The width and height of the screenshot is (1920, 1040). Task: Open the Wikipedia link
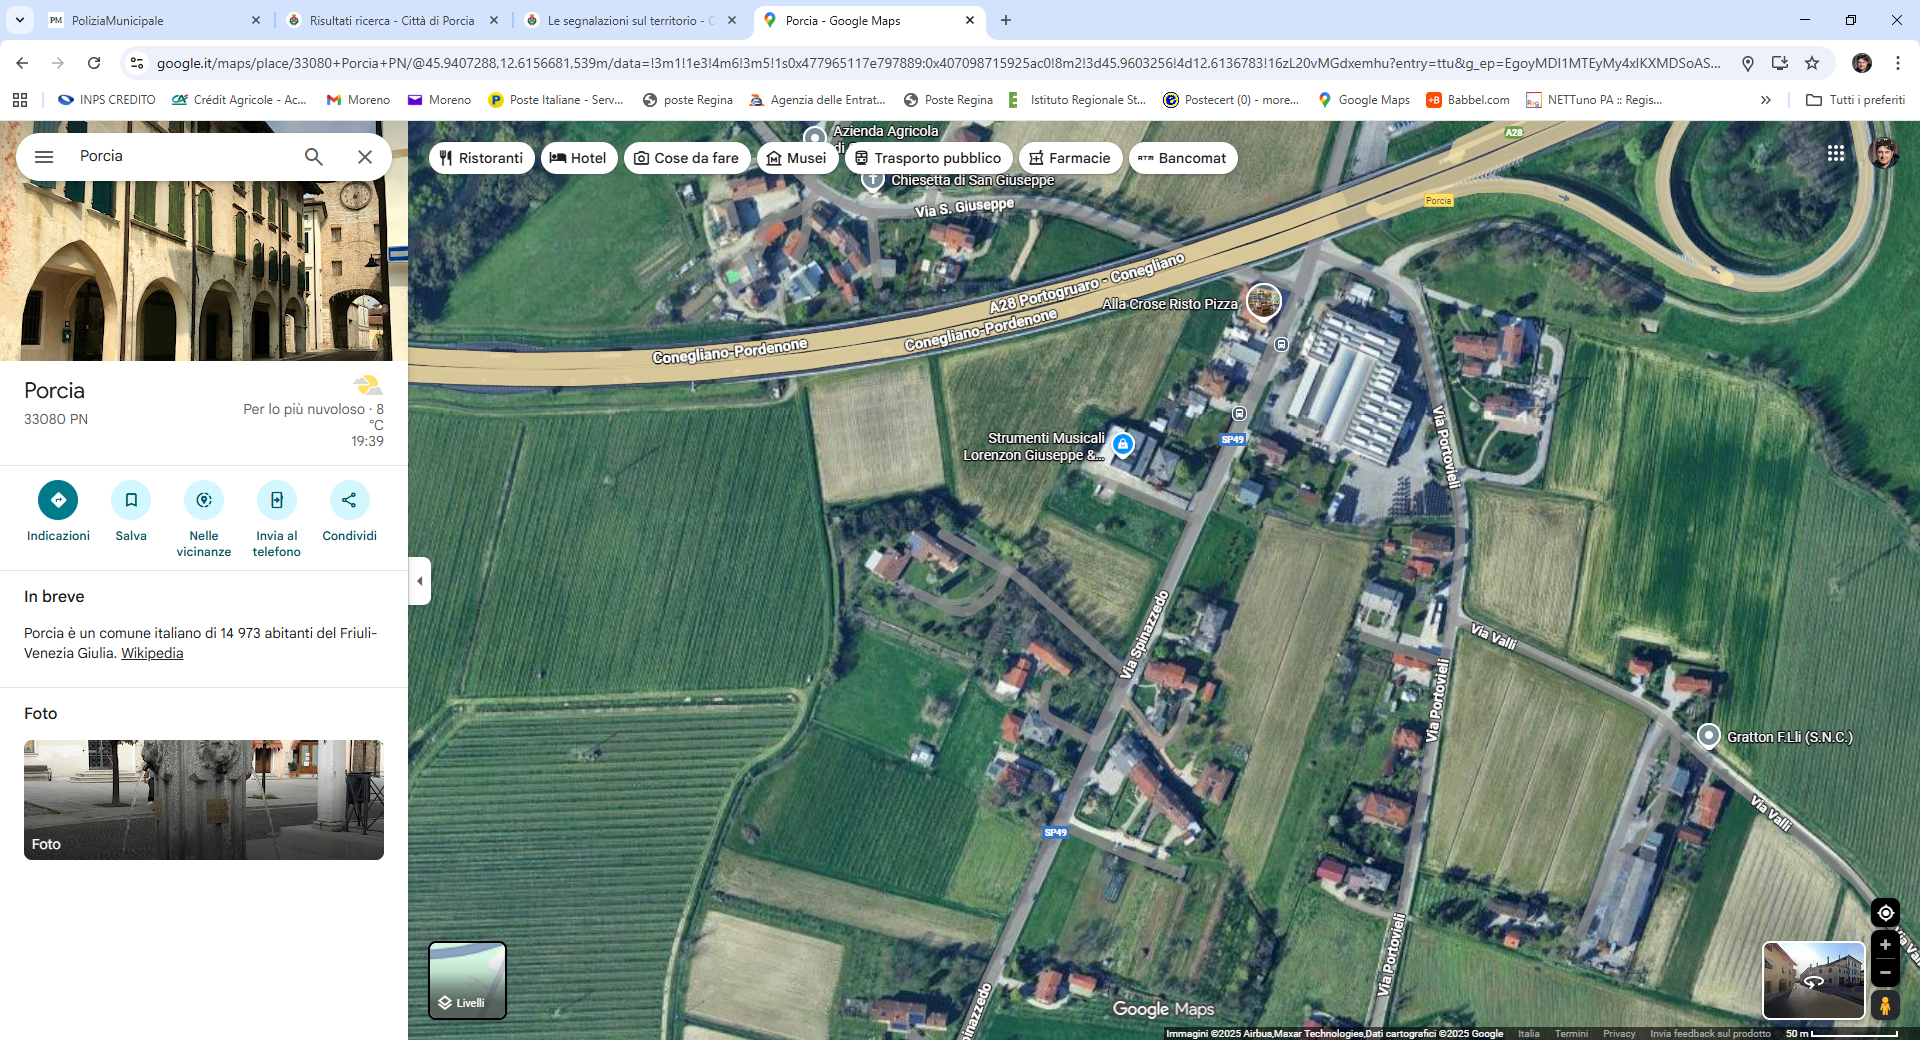click(x=152, y=653)
